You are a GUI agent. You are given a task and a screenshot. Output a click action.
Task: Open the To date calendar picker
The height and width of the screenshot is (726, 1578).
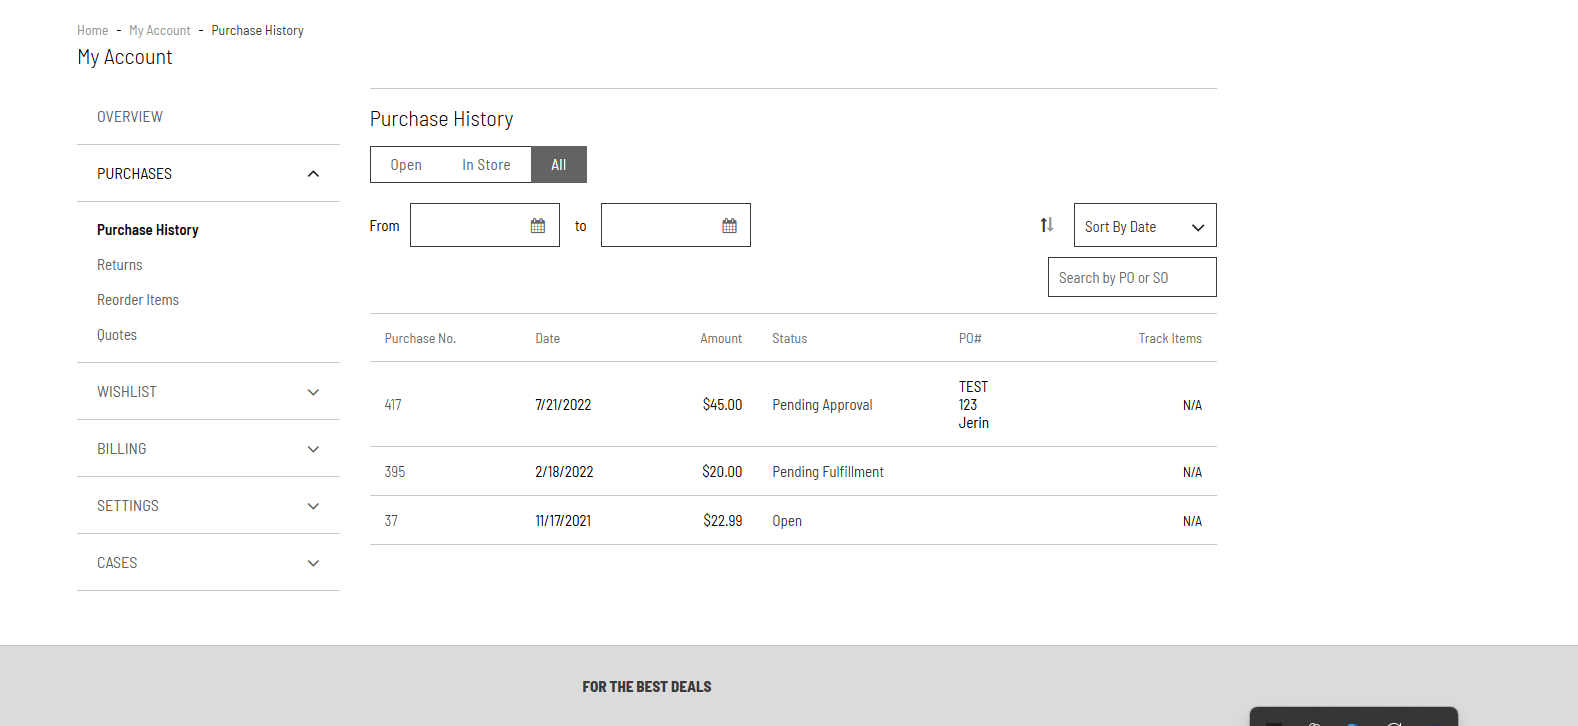(729, 226)
